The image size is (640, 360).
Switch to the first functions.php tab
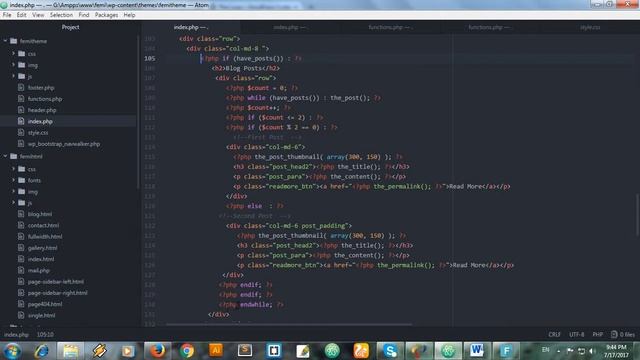coord(390,27)
